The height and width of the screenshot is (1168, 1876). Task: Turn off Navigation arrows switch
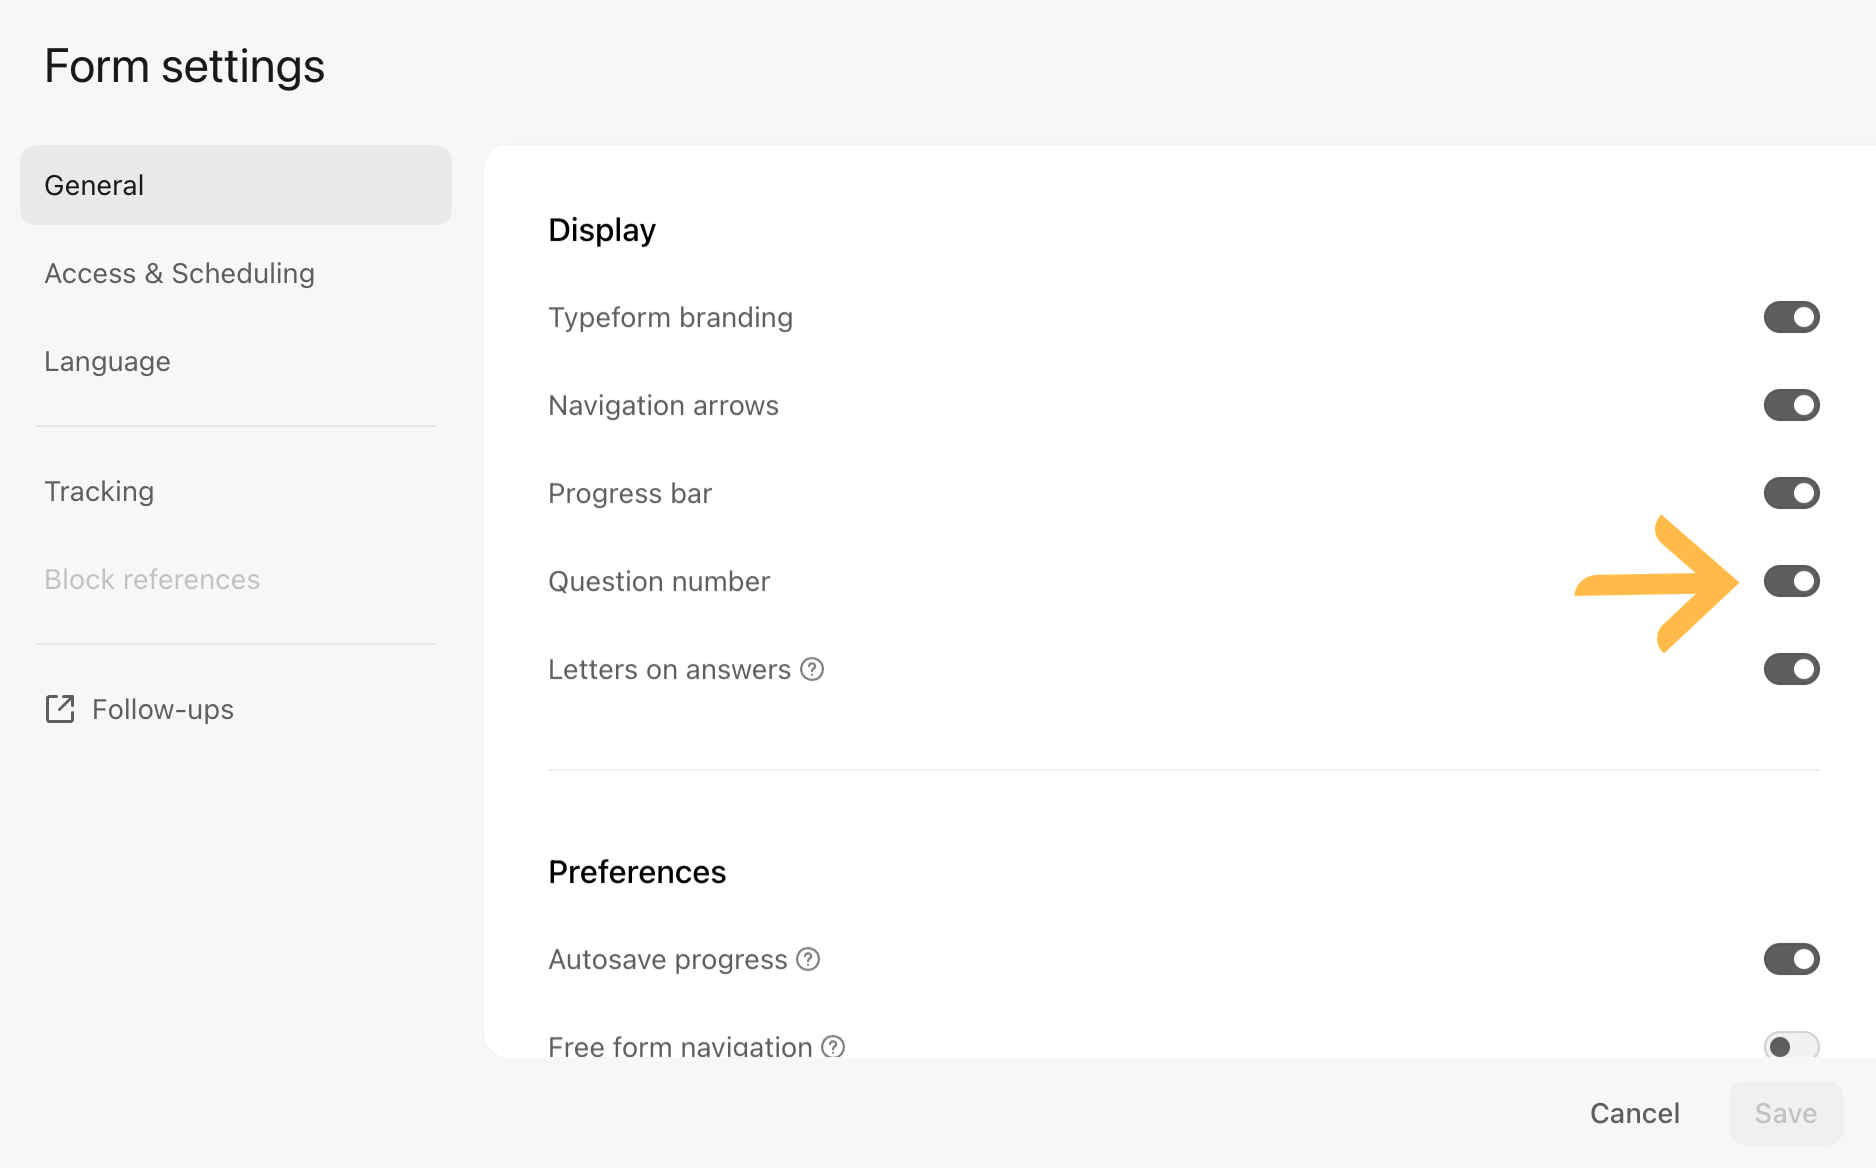tap(1791, 405)
